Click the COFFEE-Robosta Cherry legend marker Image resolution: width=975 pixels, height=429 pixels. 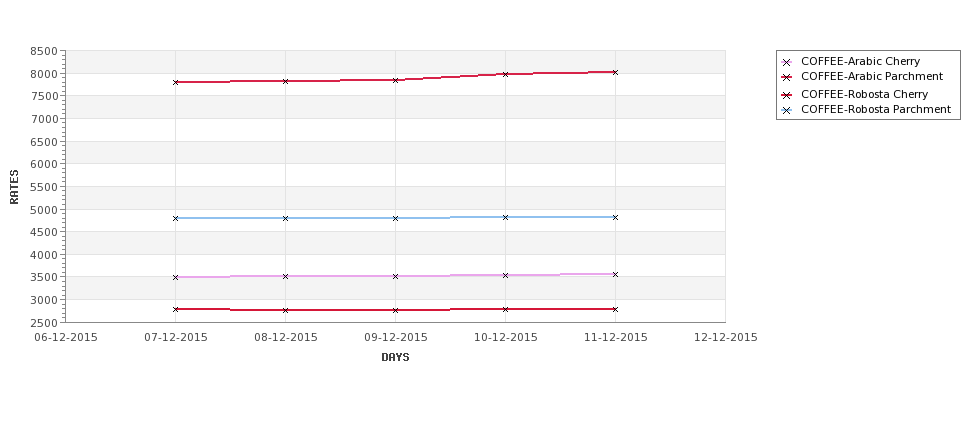click(786, 95)
